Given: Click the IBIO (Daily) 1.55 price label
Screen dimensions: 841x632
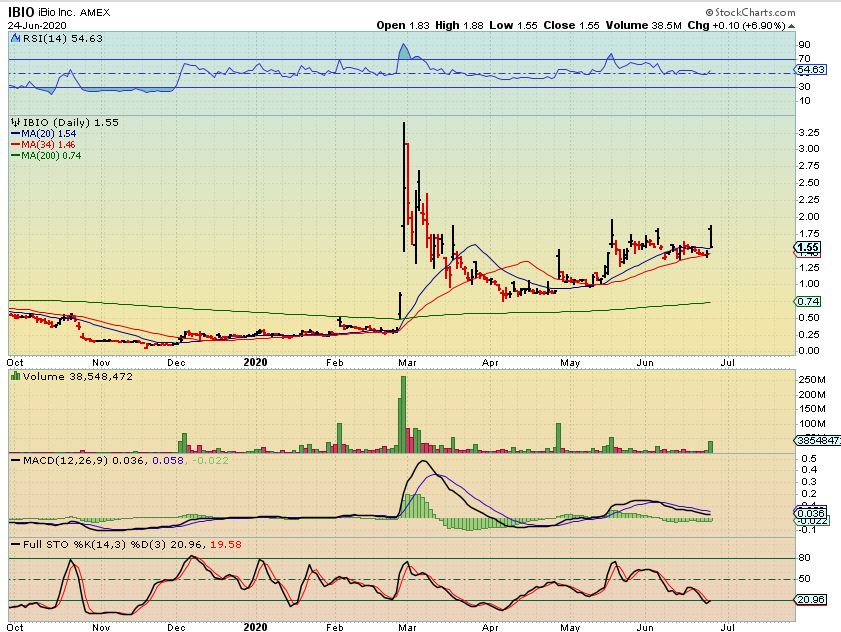Looking at the screenshot, I should click(x=71, y=122).
